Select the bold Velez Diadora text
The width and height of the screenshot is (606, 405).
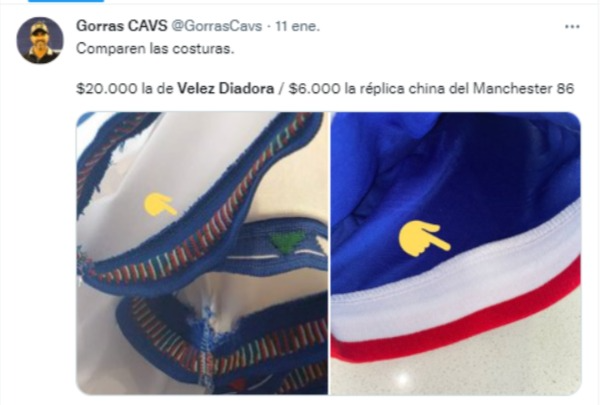pos(226,88)
